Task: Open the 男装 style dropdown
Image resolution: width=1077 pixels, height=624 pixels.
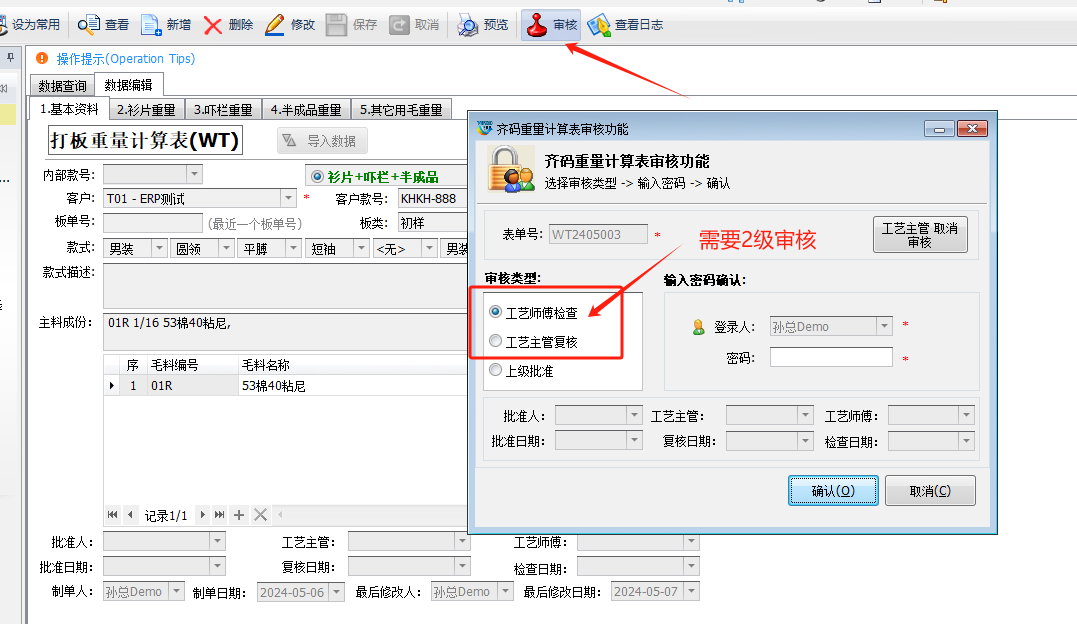Action: pyautogui.click(x=159, y=248)
